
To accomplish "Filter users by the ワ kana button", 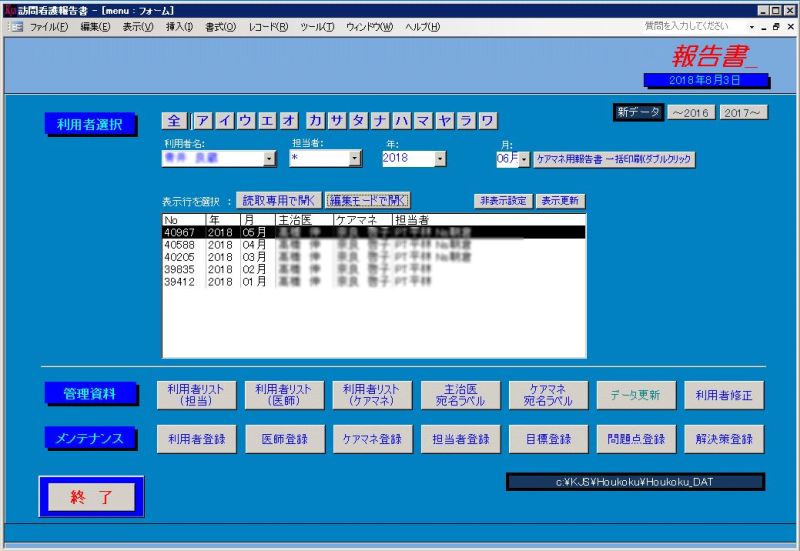I will (x=487, y=121).
